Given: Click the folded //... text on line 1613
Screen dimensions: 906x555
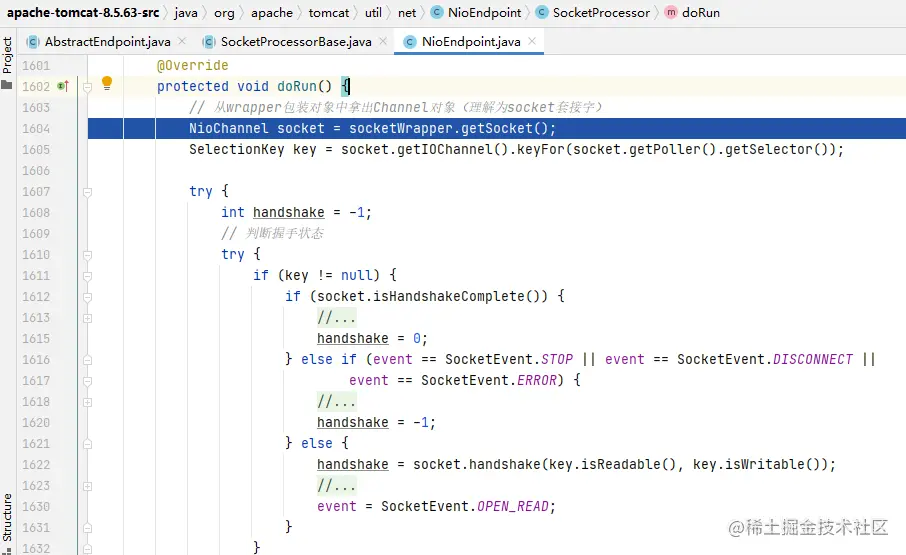Looking at the screenshot, I should point(336,318).
